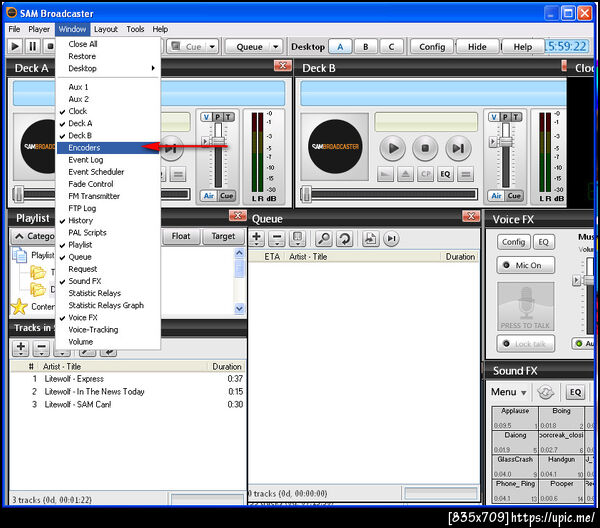Play the Applause sound effect

[515, 418]
